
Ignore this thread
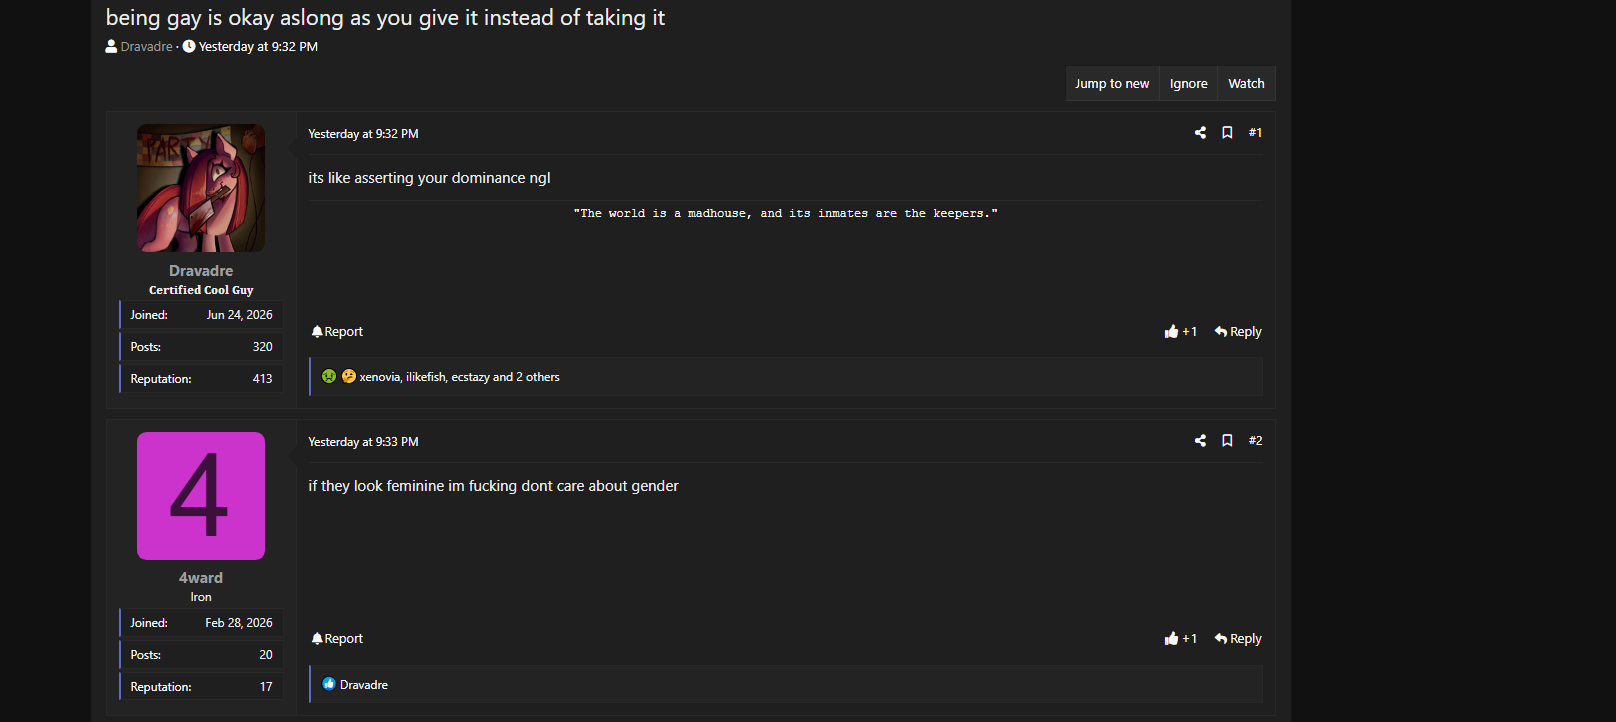(x=1189, y=84)
